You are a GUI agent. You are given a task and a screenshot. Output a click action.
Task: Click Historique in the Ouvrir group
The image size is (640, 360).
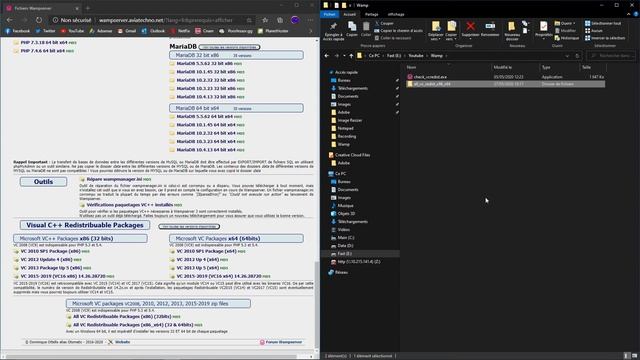(x=567, y=38)
